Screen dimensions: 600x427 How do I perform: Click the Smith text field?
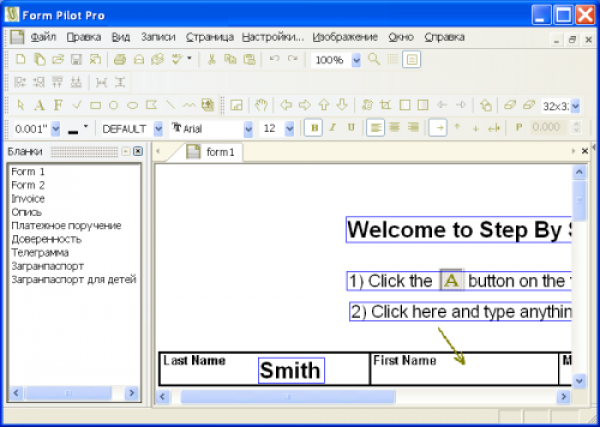(290, 371)
